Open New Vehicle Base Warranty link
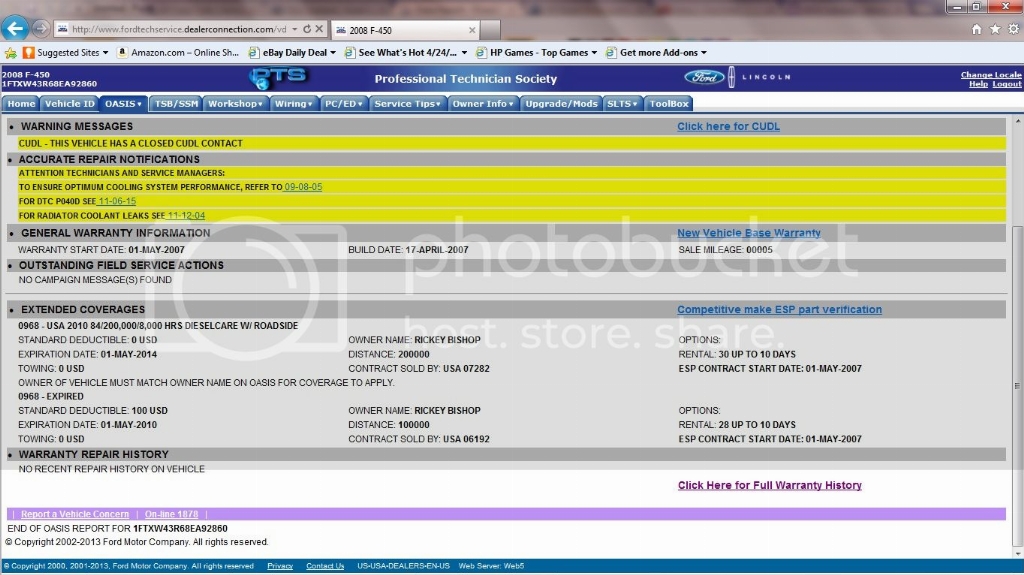 748,233
